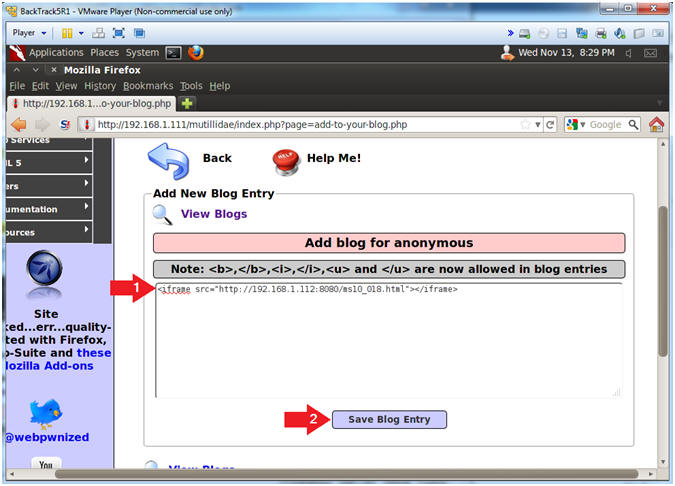Open Firefox Bookmarks menu

[x=148, y=86]
